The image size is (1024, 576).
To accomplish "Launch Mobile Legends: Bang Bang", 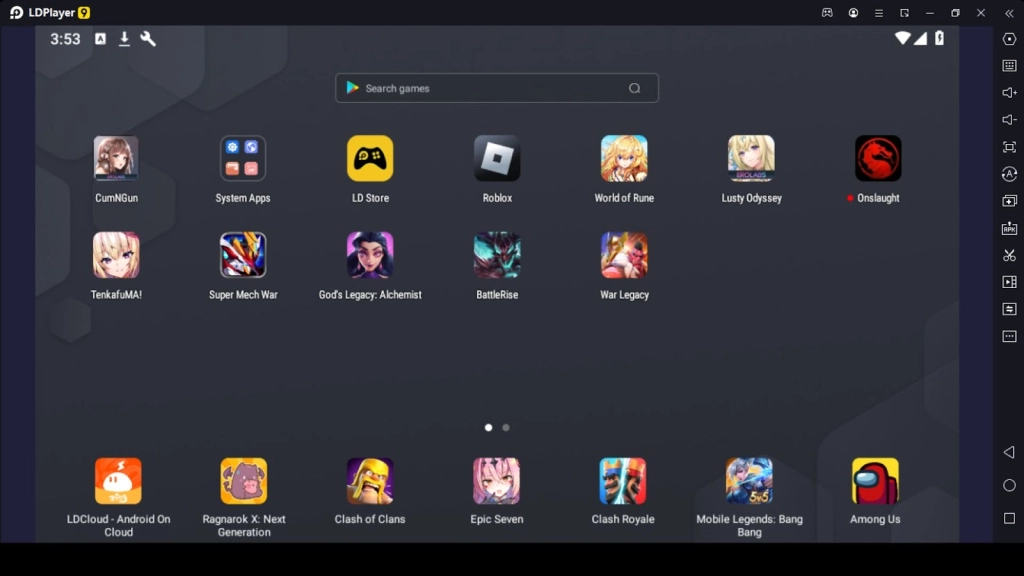I will point(749,481).
